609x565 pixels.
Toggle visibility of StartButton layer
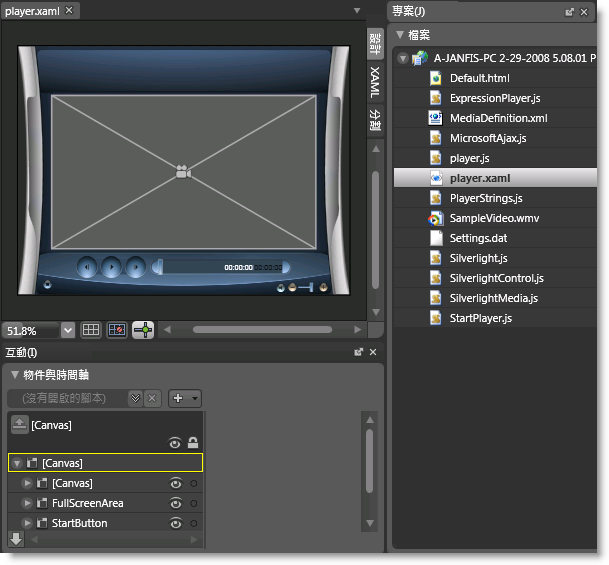coord(176,523)
